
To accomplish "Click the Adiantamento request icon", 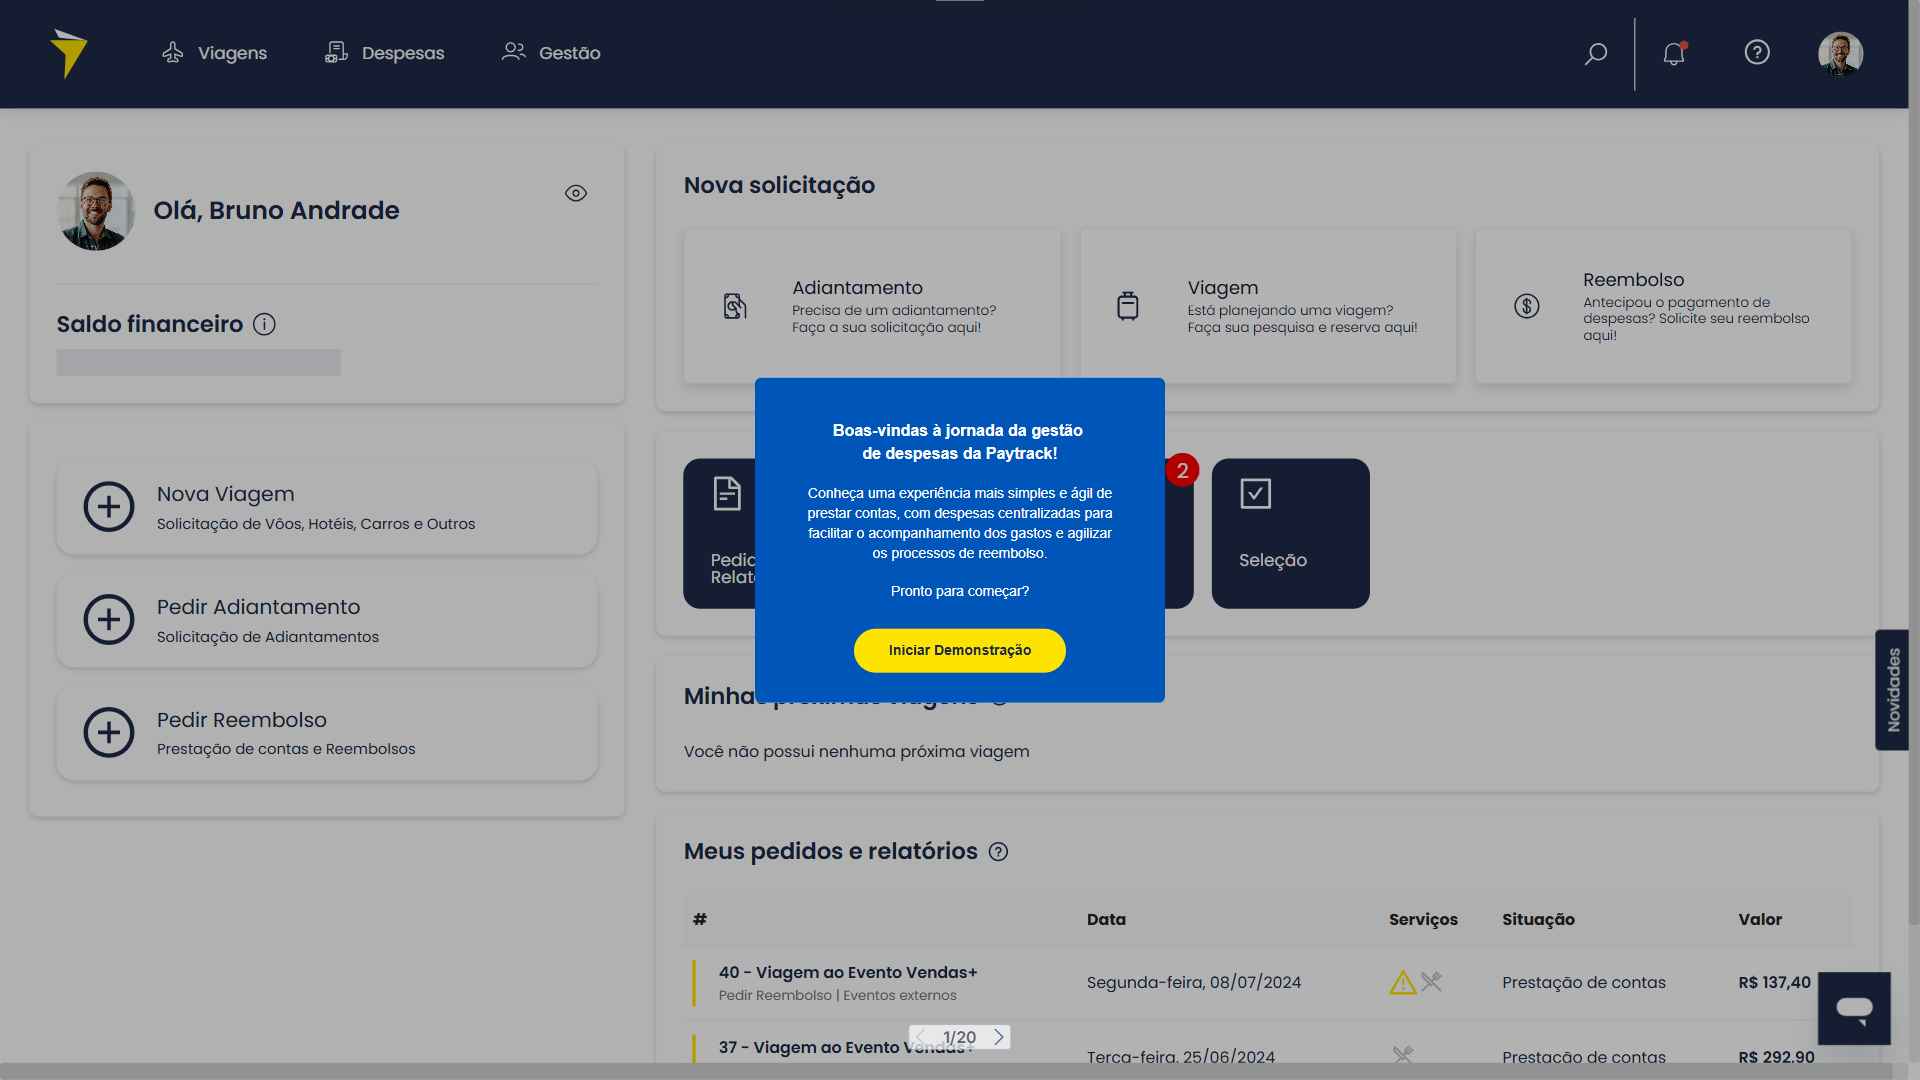I will click(x=735, y=306).
